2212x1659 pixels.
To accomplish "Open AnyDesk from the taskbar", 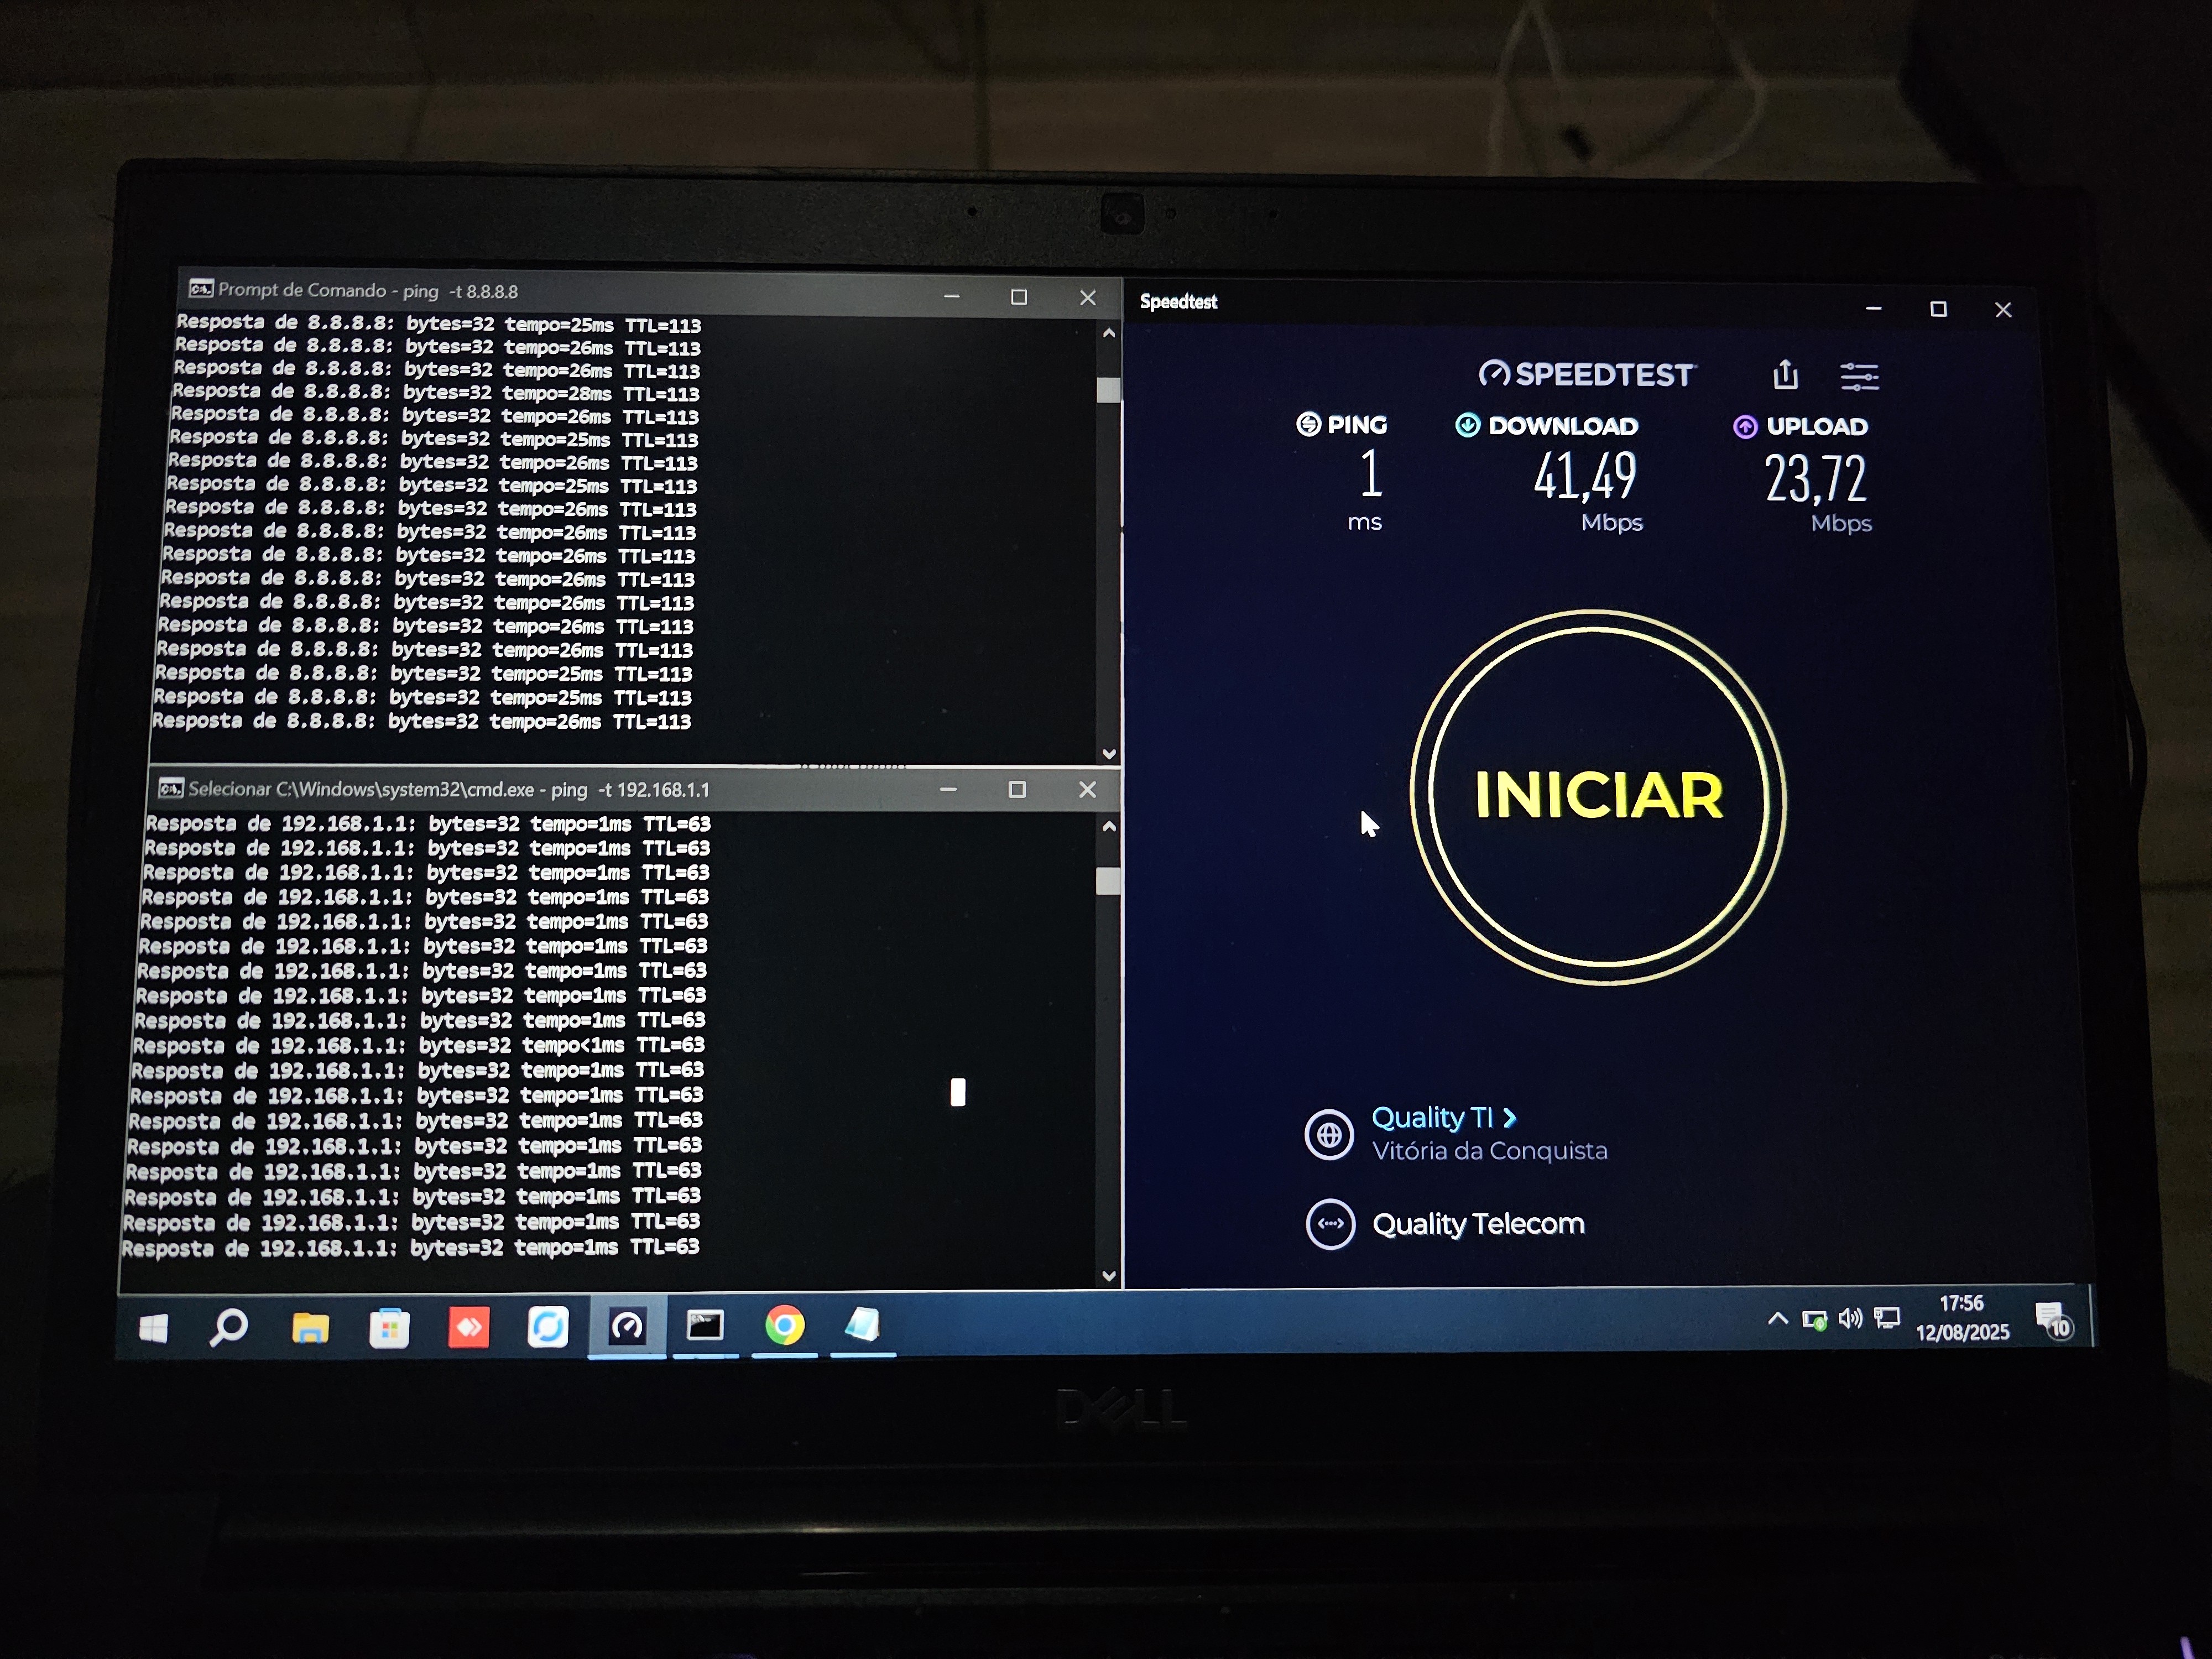I will (468, 1327).
